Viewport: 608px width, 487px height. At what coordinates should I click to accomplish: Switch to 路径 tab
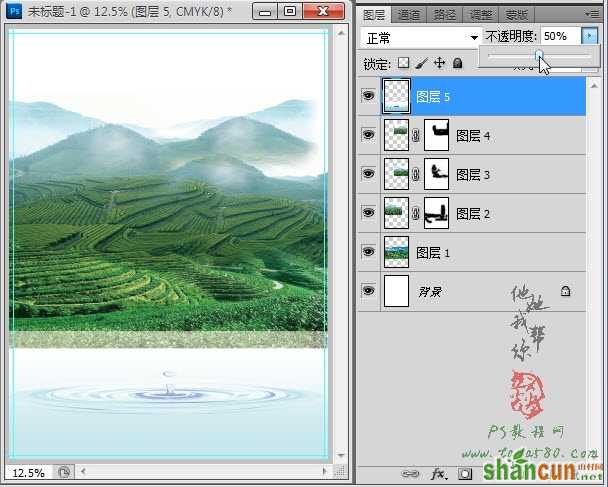pos(444,15)
